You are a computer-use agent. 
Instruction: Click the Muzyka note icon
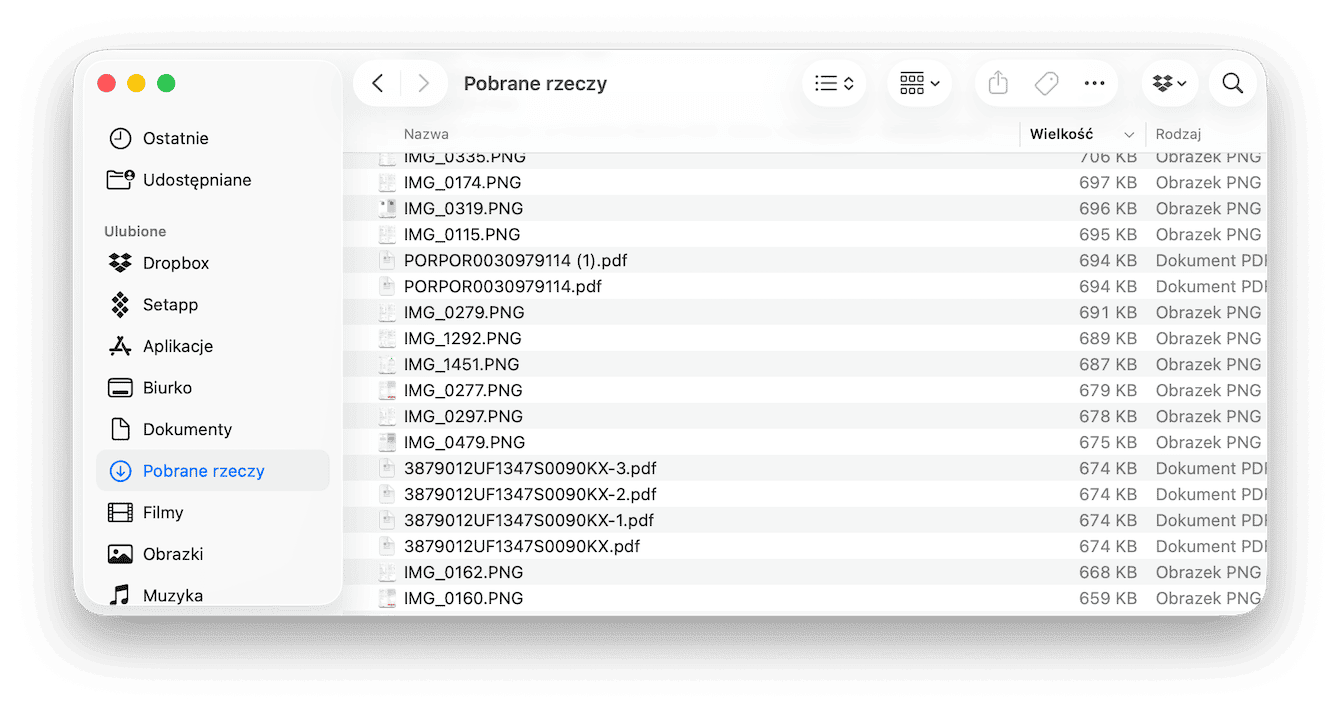click(120, 595)
